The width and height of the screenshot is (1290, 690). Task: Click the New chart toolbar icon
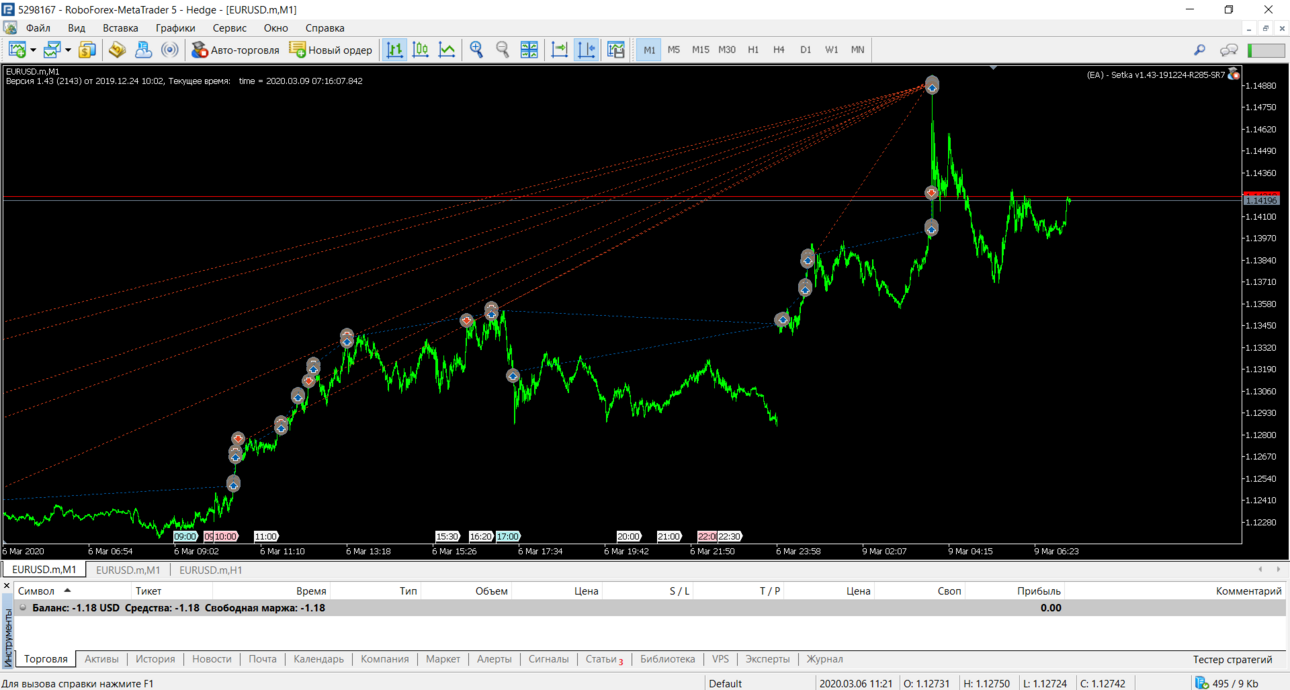(x=17, y=49)
